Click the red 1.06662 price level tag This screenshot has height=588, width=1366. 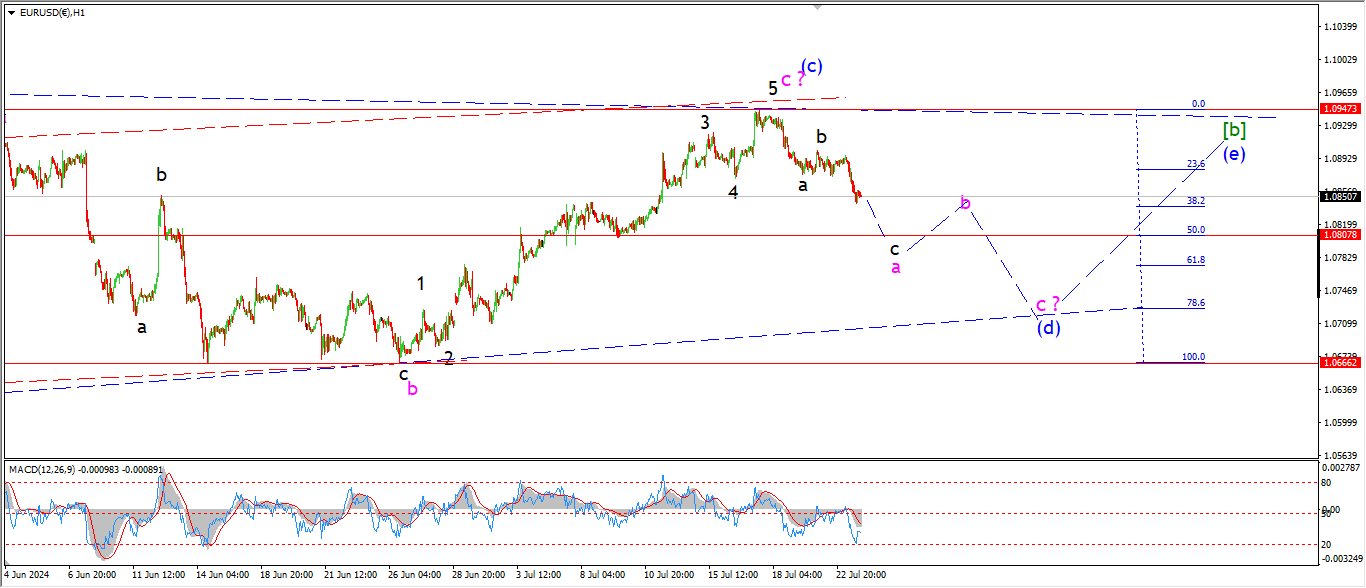[1337, 364]
